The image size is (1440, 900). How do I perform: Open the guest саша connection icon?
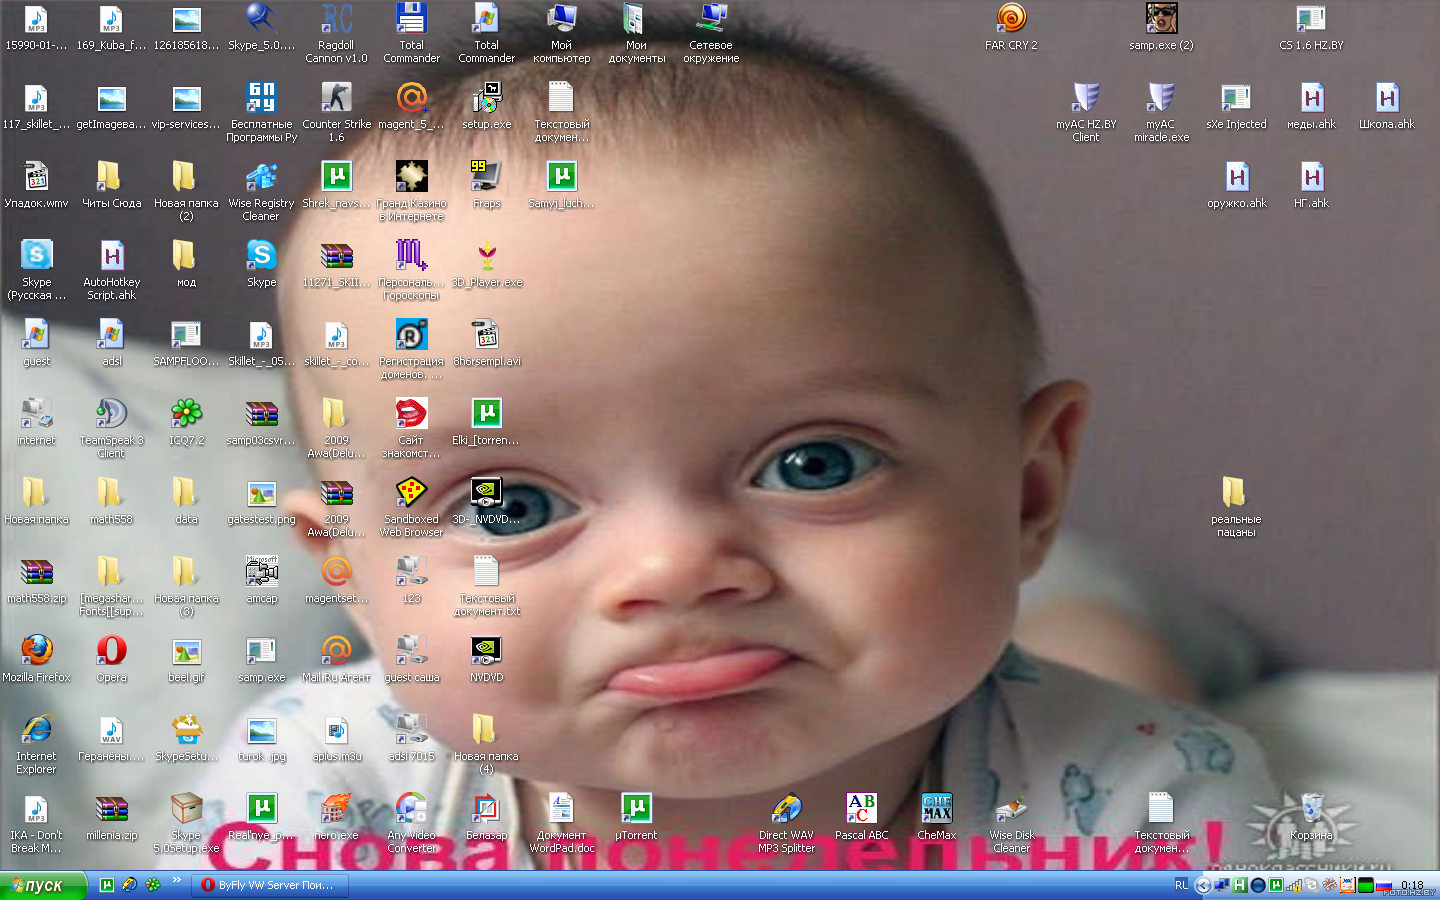coord(411,659)
